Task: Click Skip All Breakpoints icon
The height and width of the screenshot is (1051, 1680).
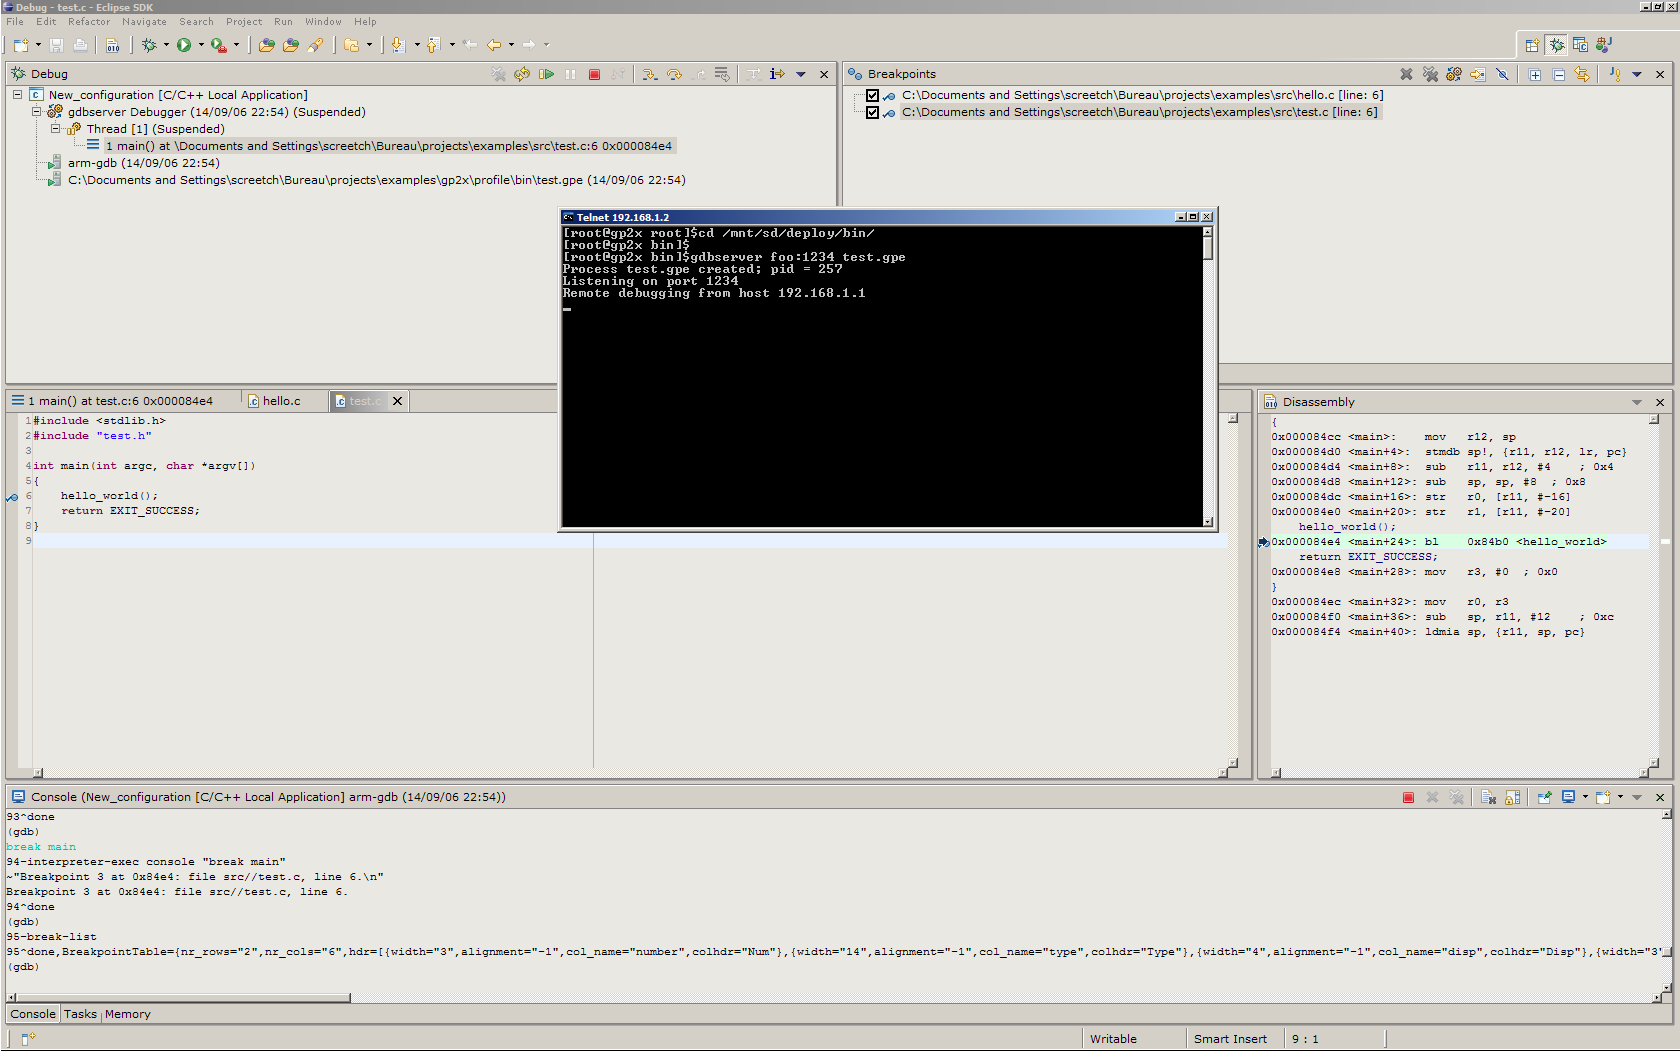Action: click(1502, 74)
